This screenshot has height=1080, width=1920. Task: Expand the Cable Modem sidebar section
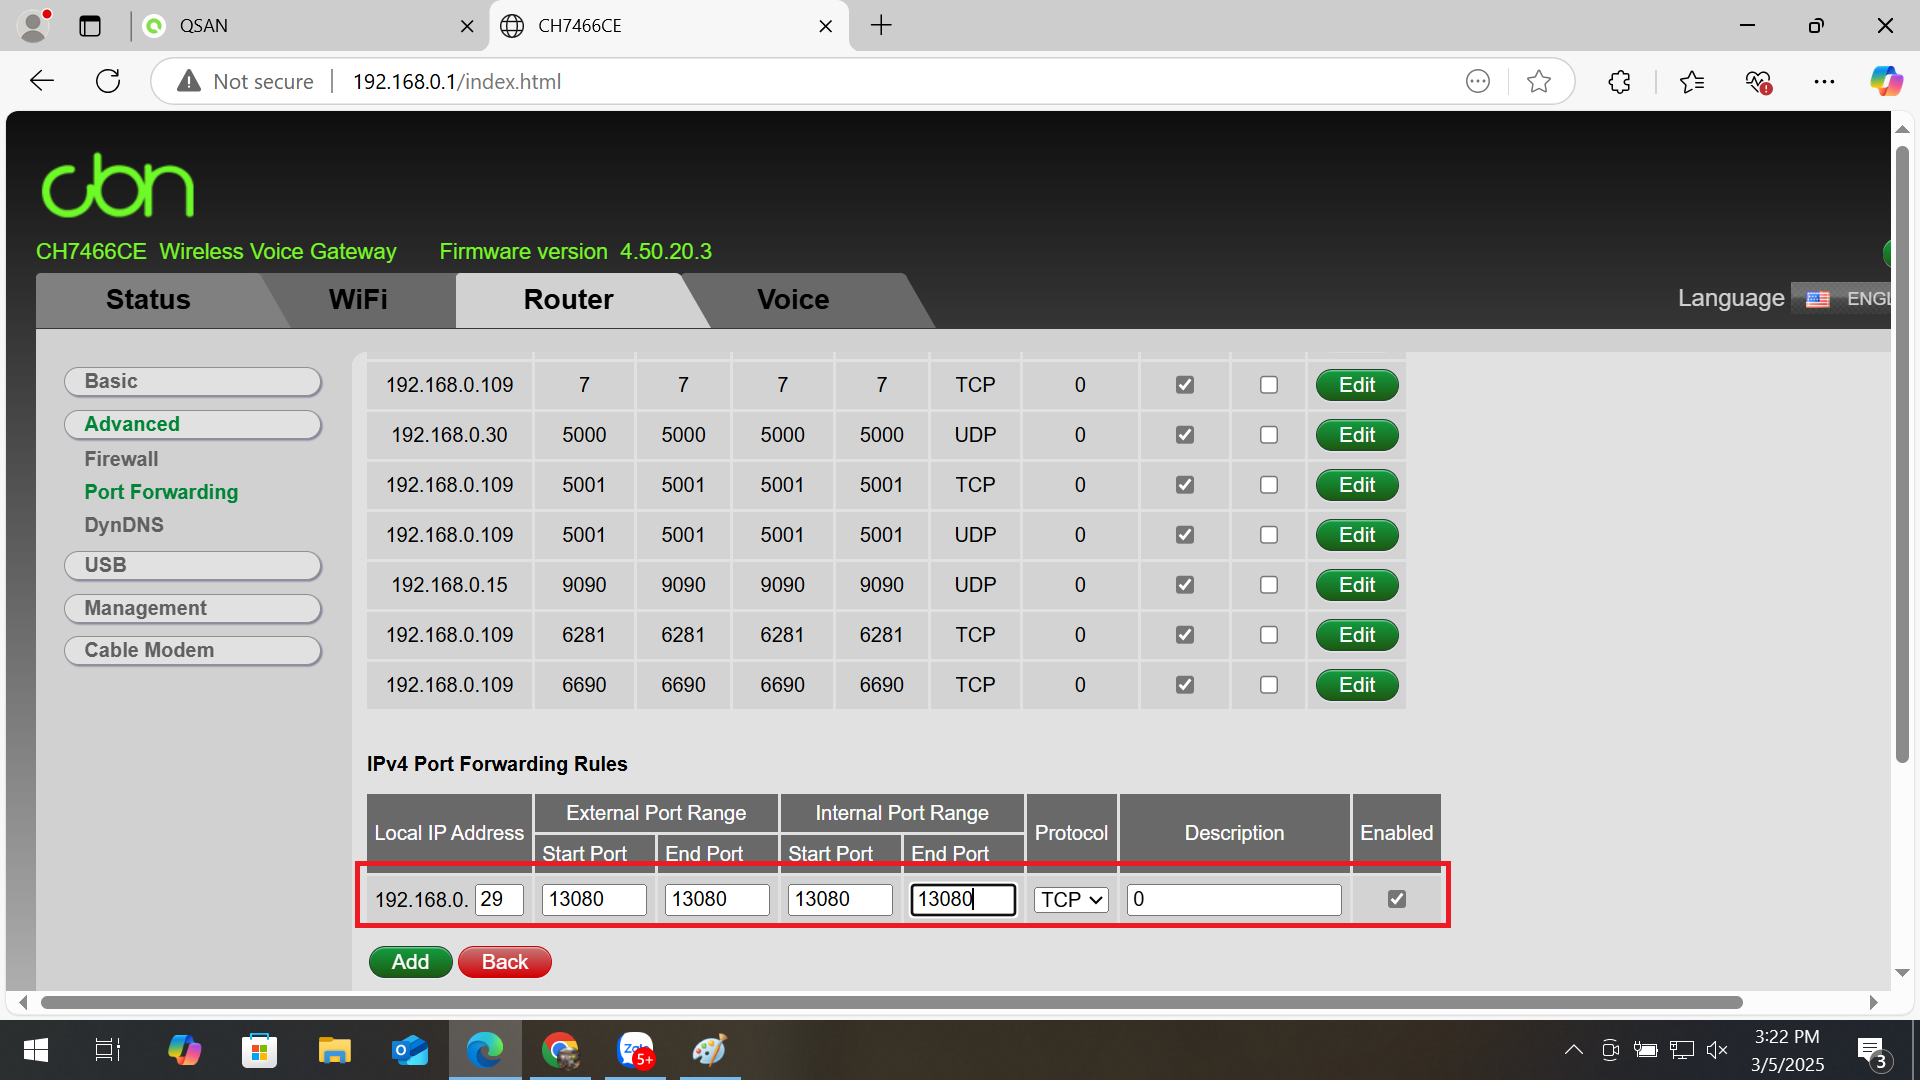pos(193,650)
